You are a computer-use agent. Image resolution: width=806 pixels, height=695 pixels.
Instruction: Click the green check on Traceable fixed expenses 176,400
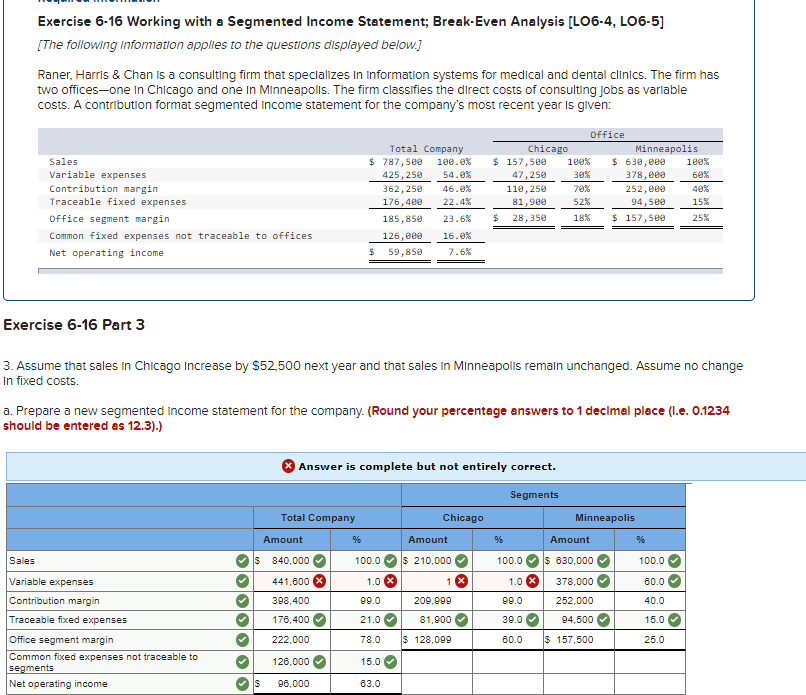(318, 618)
